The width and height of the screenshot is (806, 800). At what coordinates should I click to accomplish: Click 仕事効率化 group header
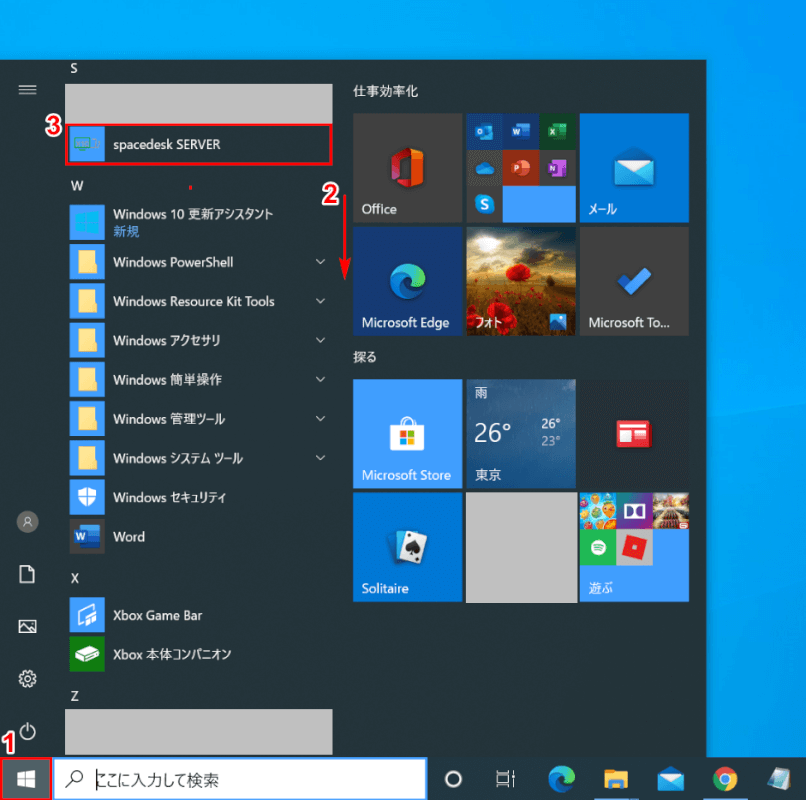385,92
